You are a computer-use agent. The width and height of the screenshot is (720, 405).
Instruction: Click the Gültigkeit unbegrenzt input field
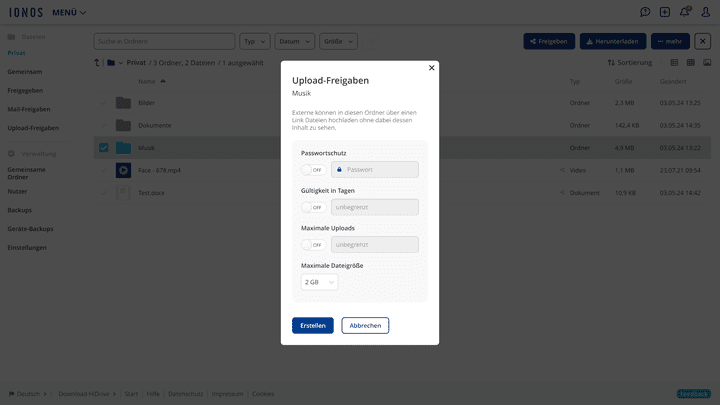[375, 208]
